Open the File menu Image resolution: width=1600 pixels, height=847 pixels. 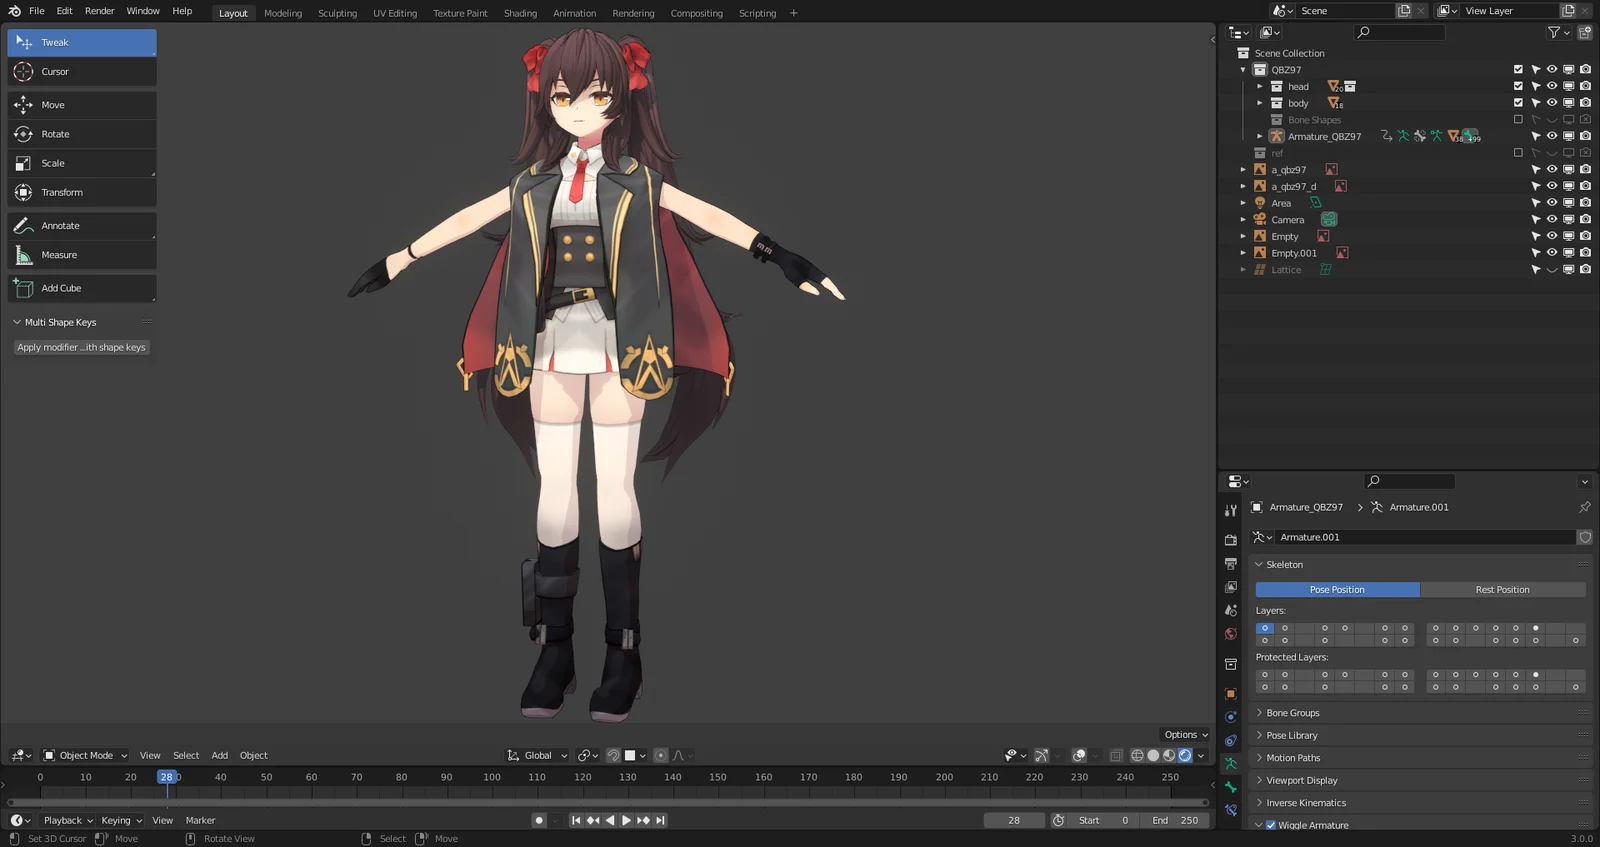[x=37, y=11]
